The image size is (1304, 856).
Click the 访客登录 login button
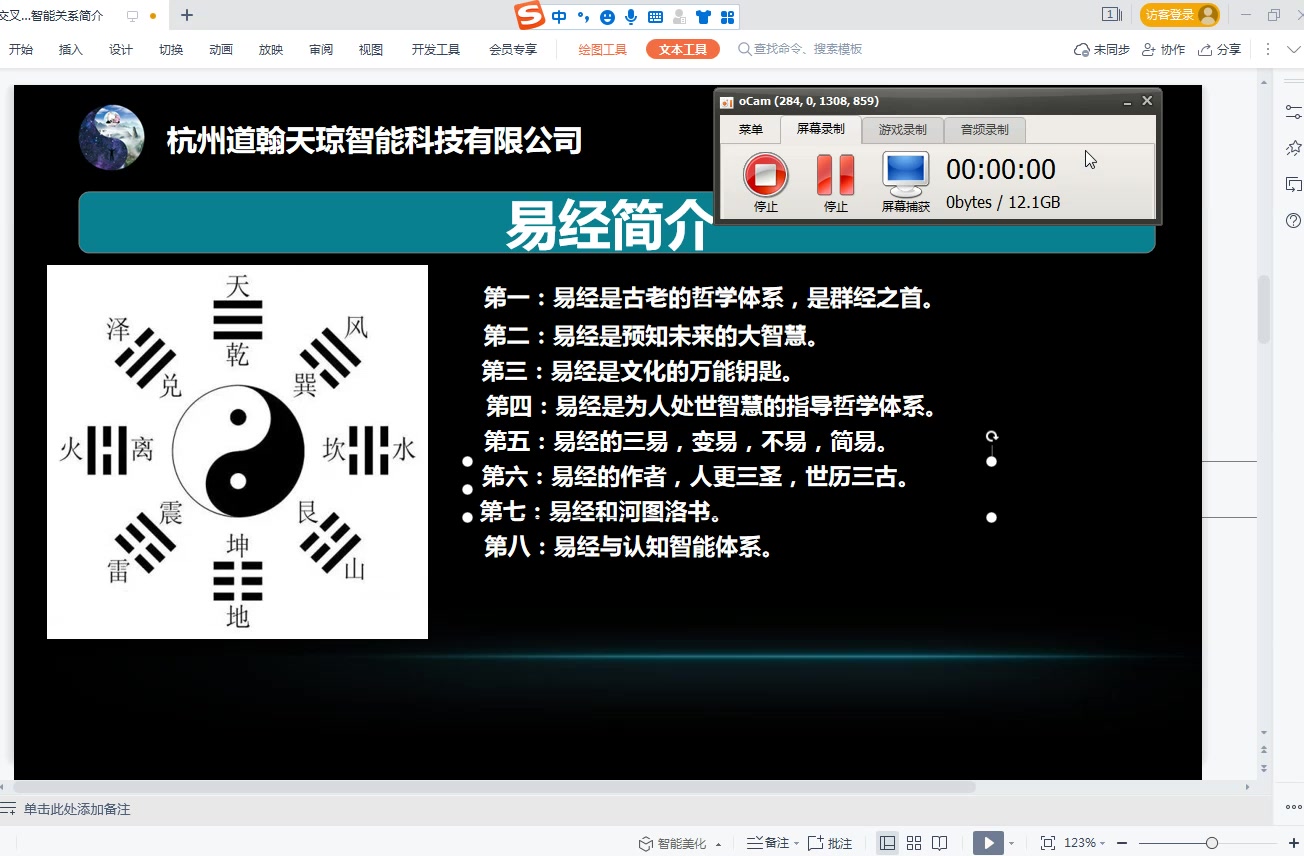coord(1179,15)
